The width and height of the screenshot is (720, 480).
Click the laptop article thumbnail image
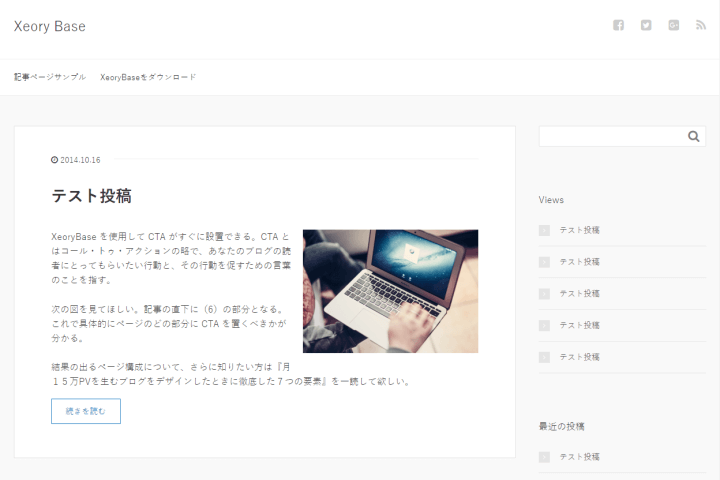390,291
